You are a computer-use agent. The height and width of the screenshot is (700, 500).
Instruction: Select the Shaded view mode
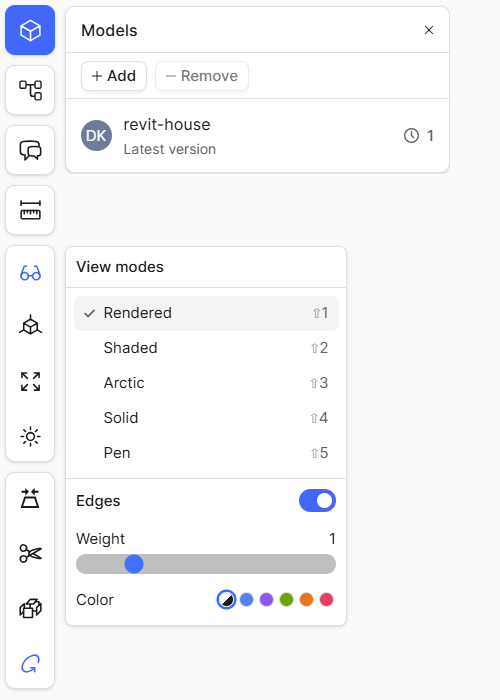[206, 348]
